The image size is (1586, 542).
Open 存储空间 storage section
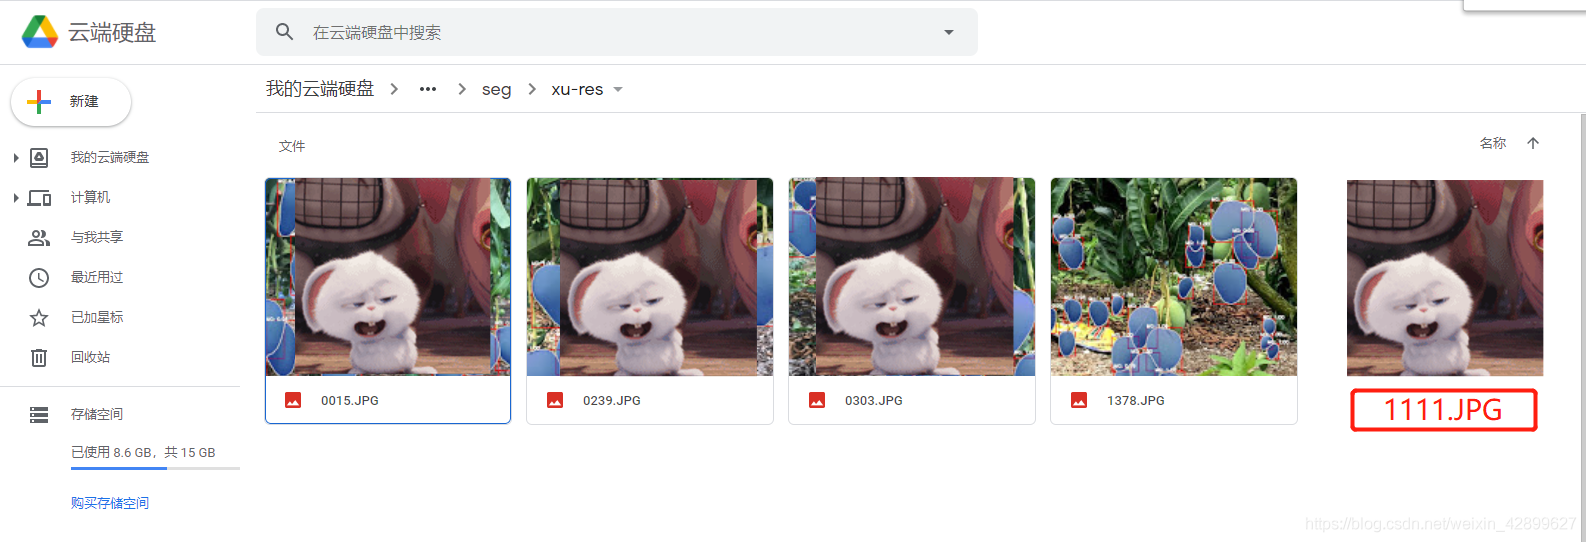click(97, 414)
